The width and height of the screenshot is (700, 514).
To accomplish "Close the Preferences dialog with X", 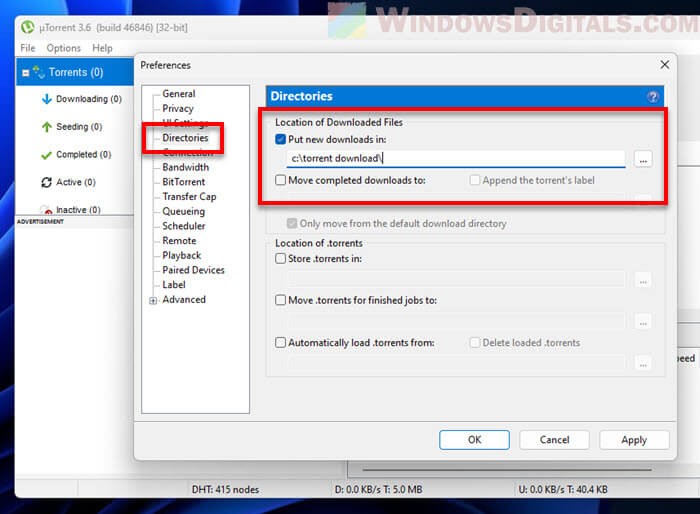I will (664, 65).
